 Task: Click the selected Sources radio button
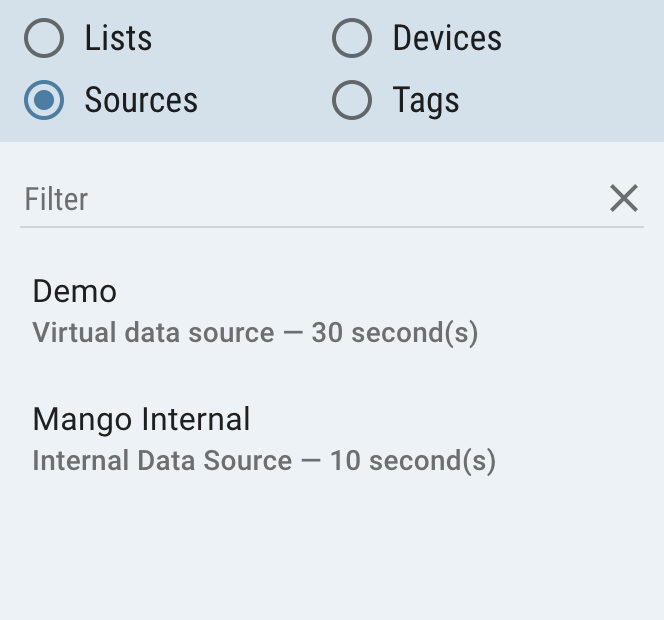pos(44,100)
